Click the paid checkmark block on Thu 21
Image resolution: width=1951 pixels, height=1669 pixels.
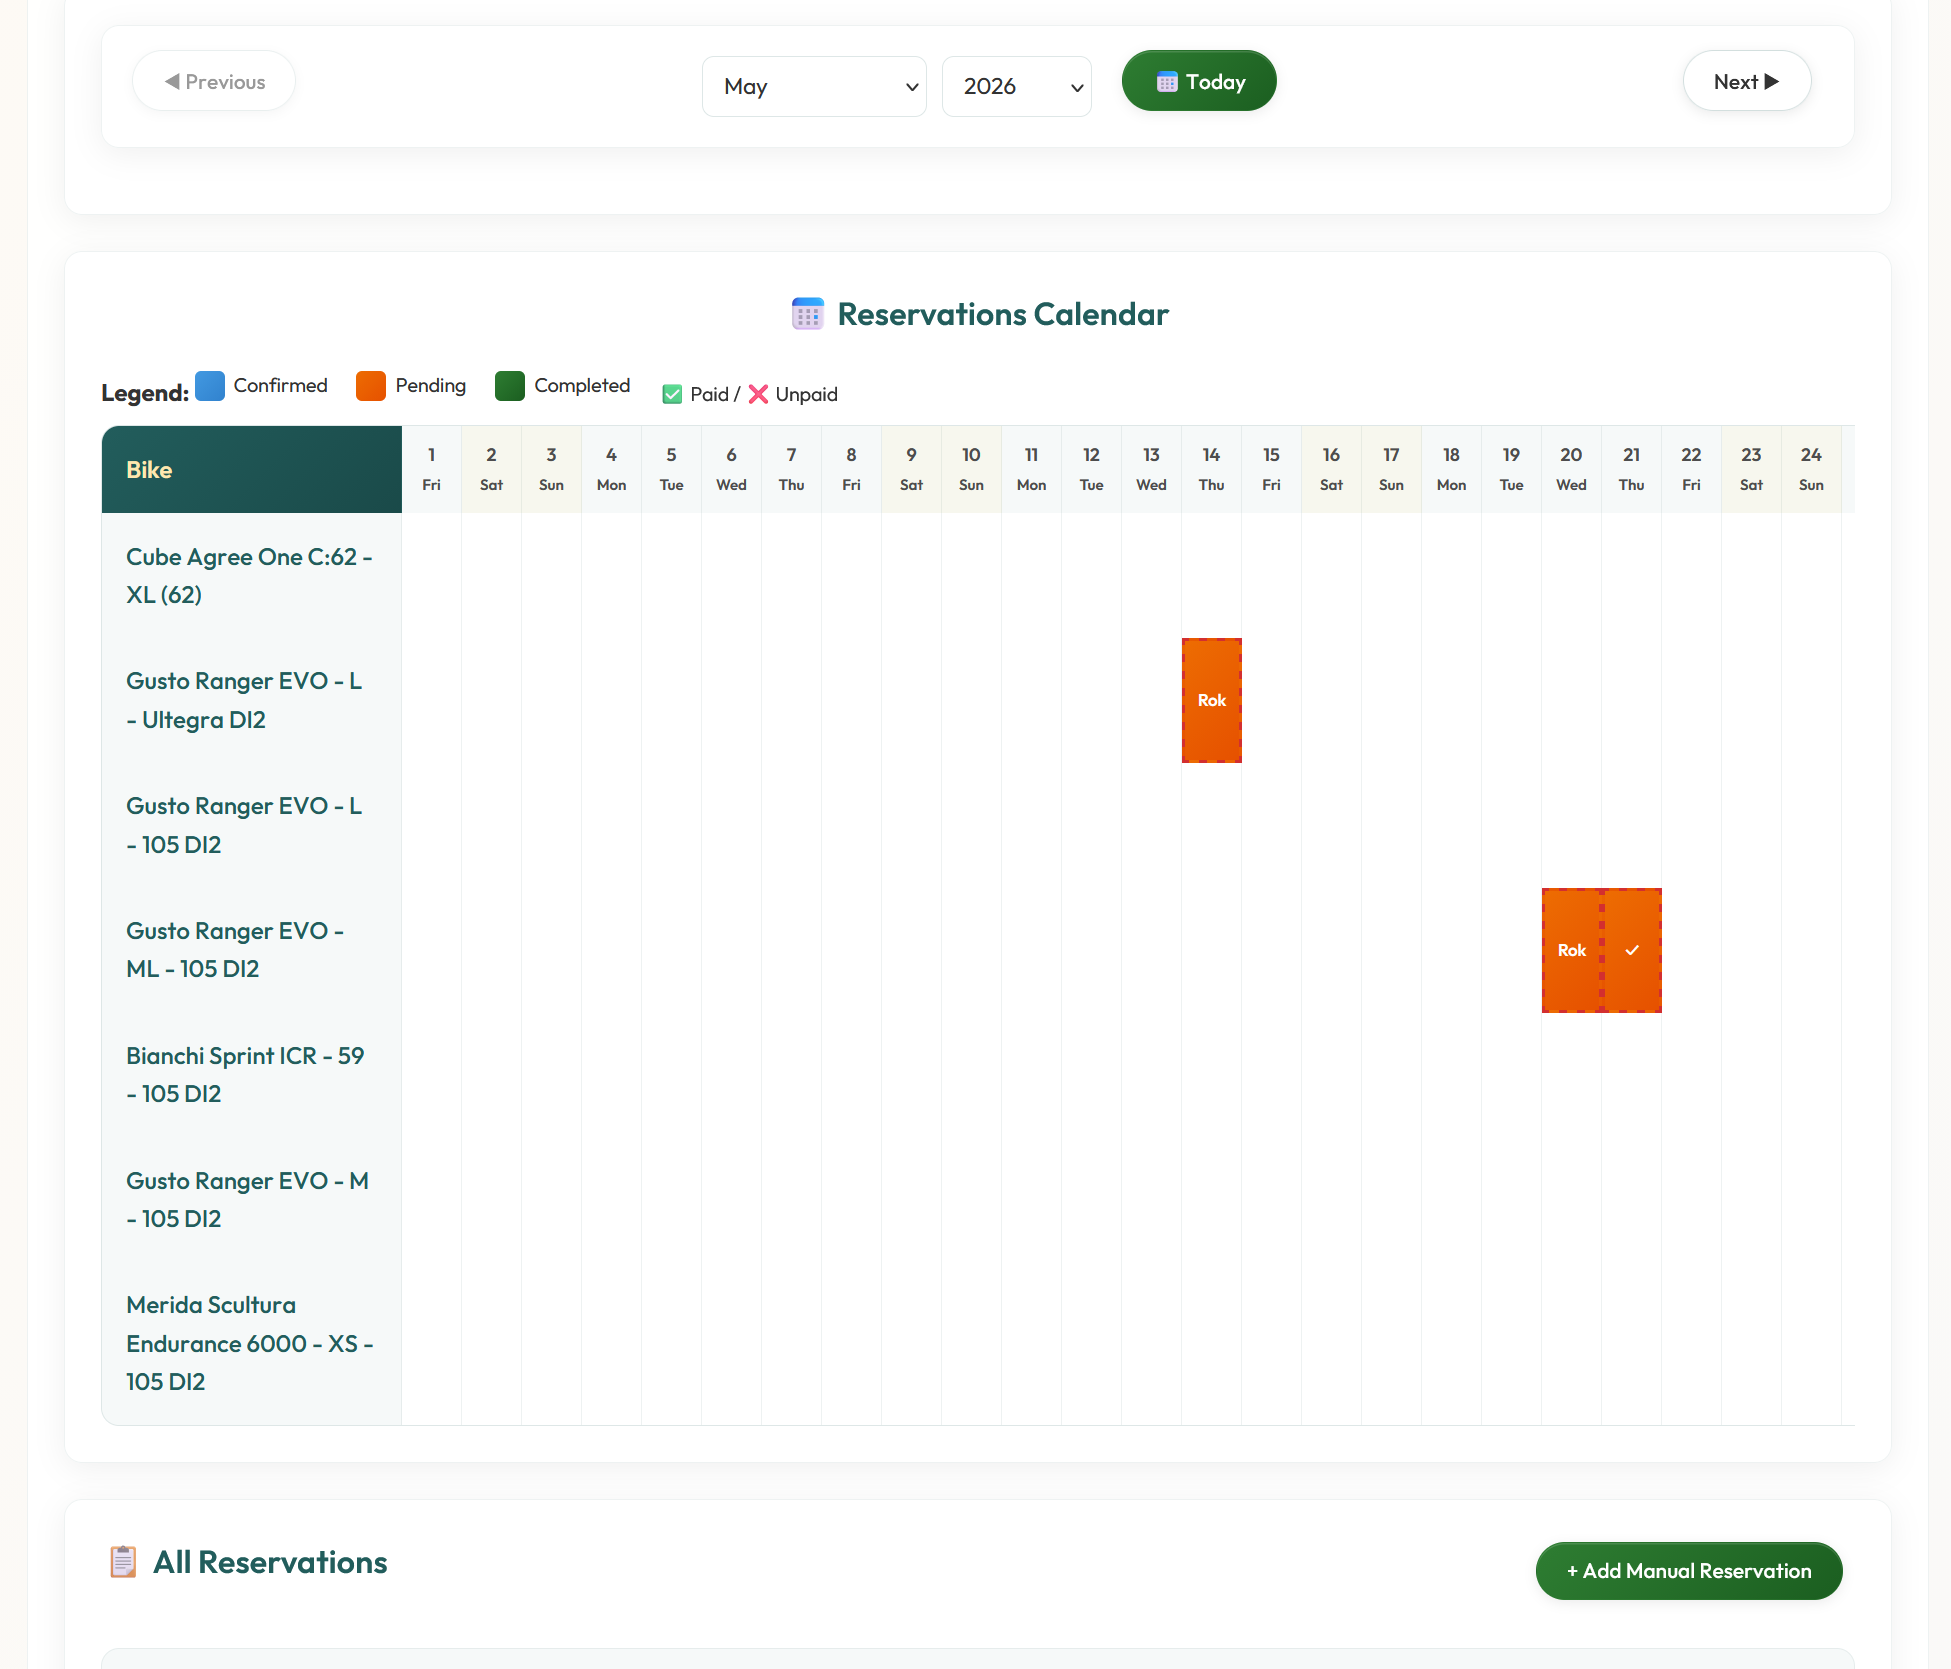[x=1632, y=950]
